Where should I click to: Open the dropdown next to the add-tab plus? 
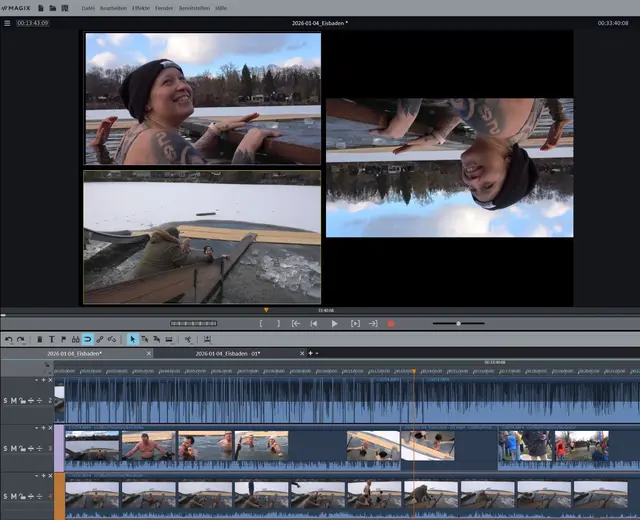[319, 353]
